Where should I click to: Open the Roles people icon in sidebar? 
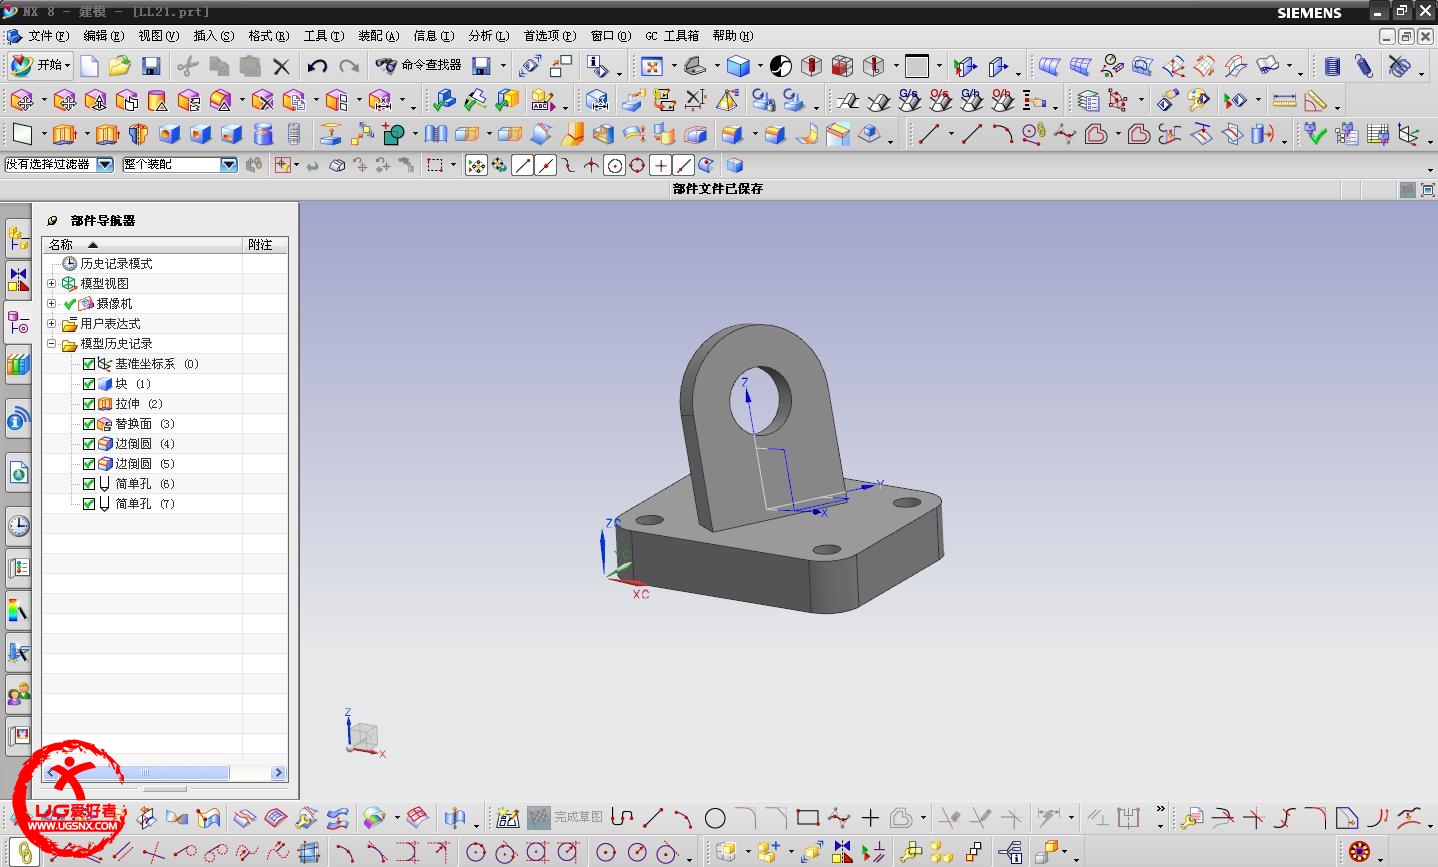pyautogui.click(x=18, y=694)
